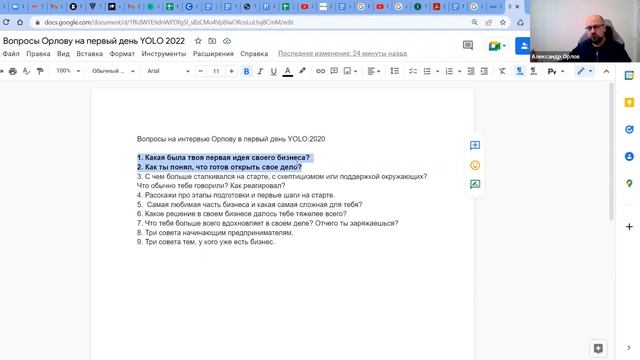Open the paragraph style dropdown Обычный

(113, 71)
